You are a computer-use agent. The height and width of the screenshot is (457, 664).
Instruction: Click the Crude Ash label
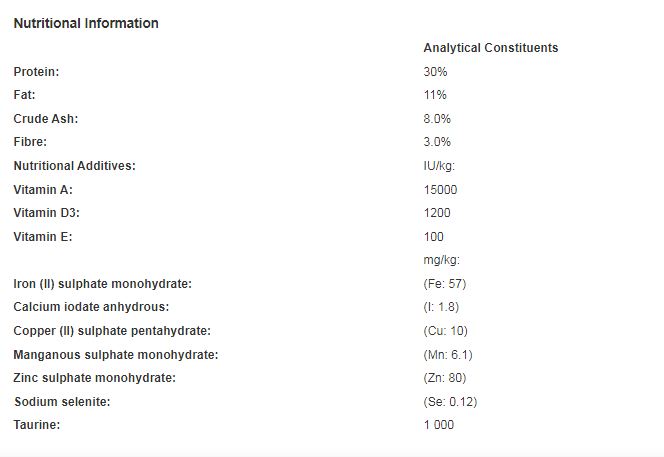[46, 119]
